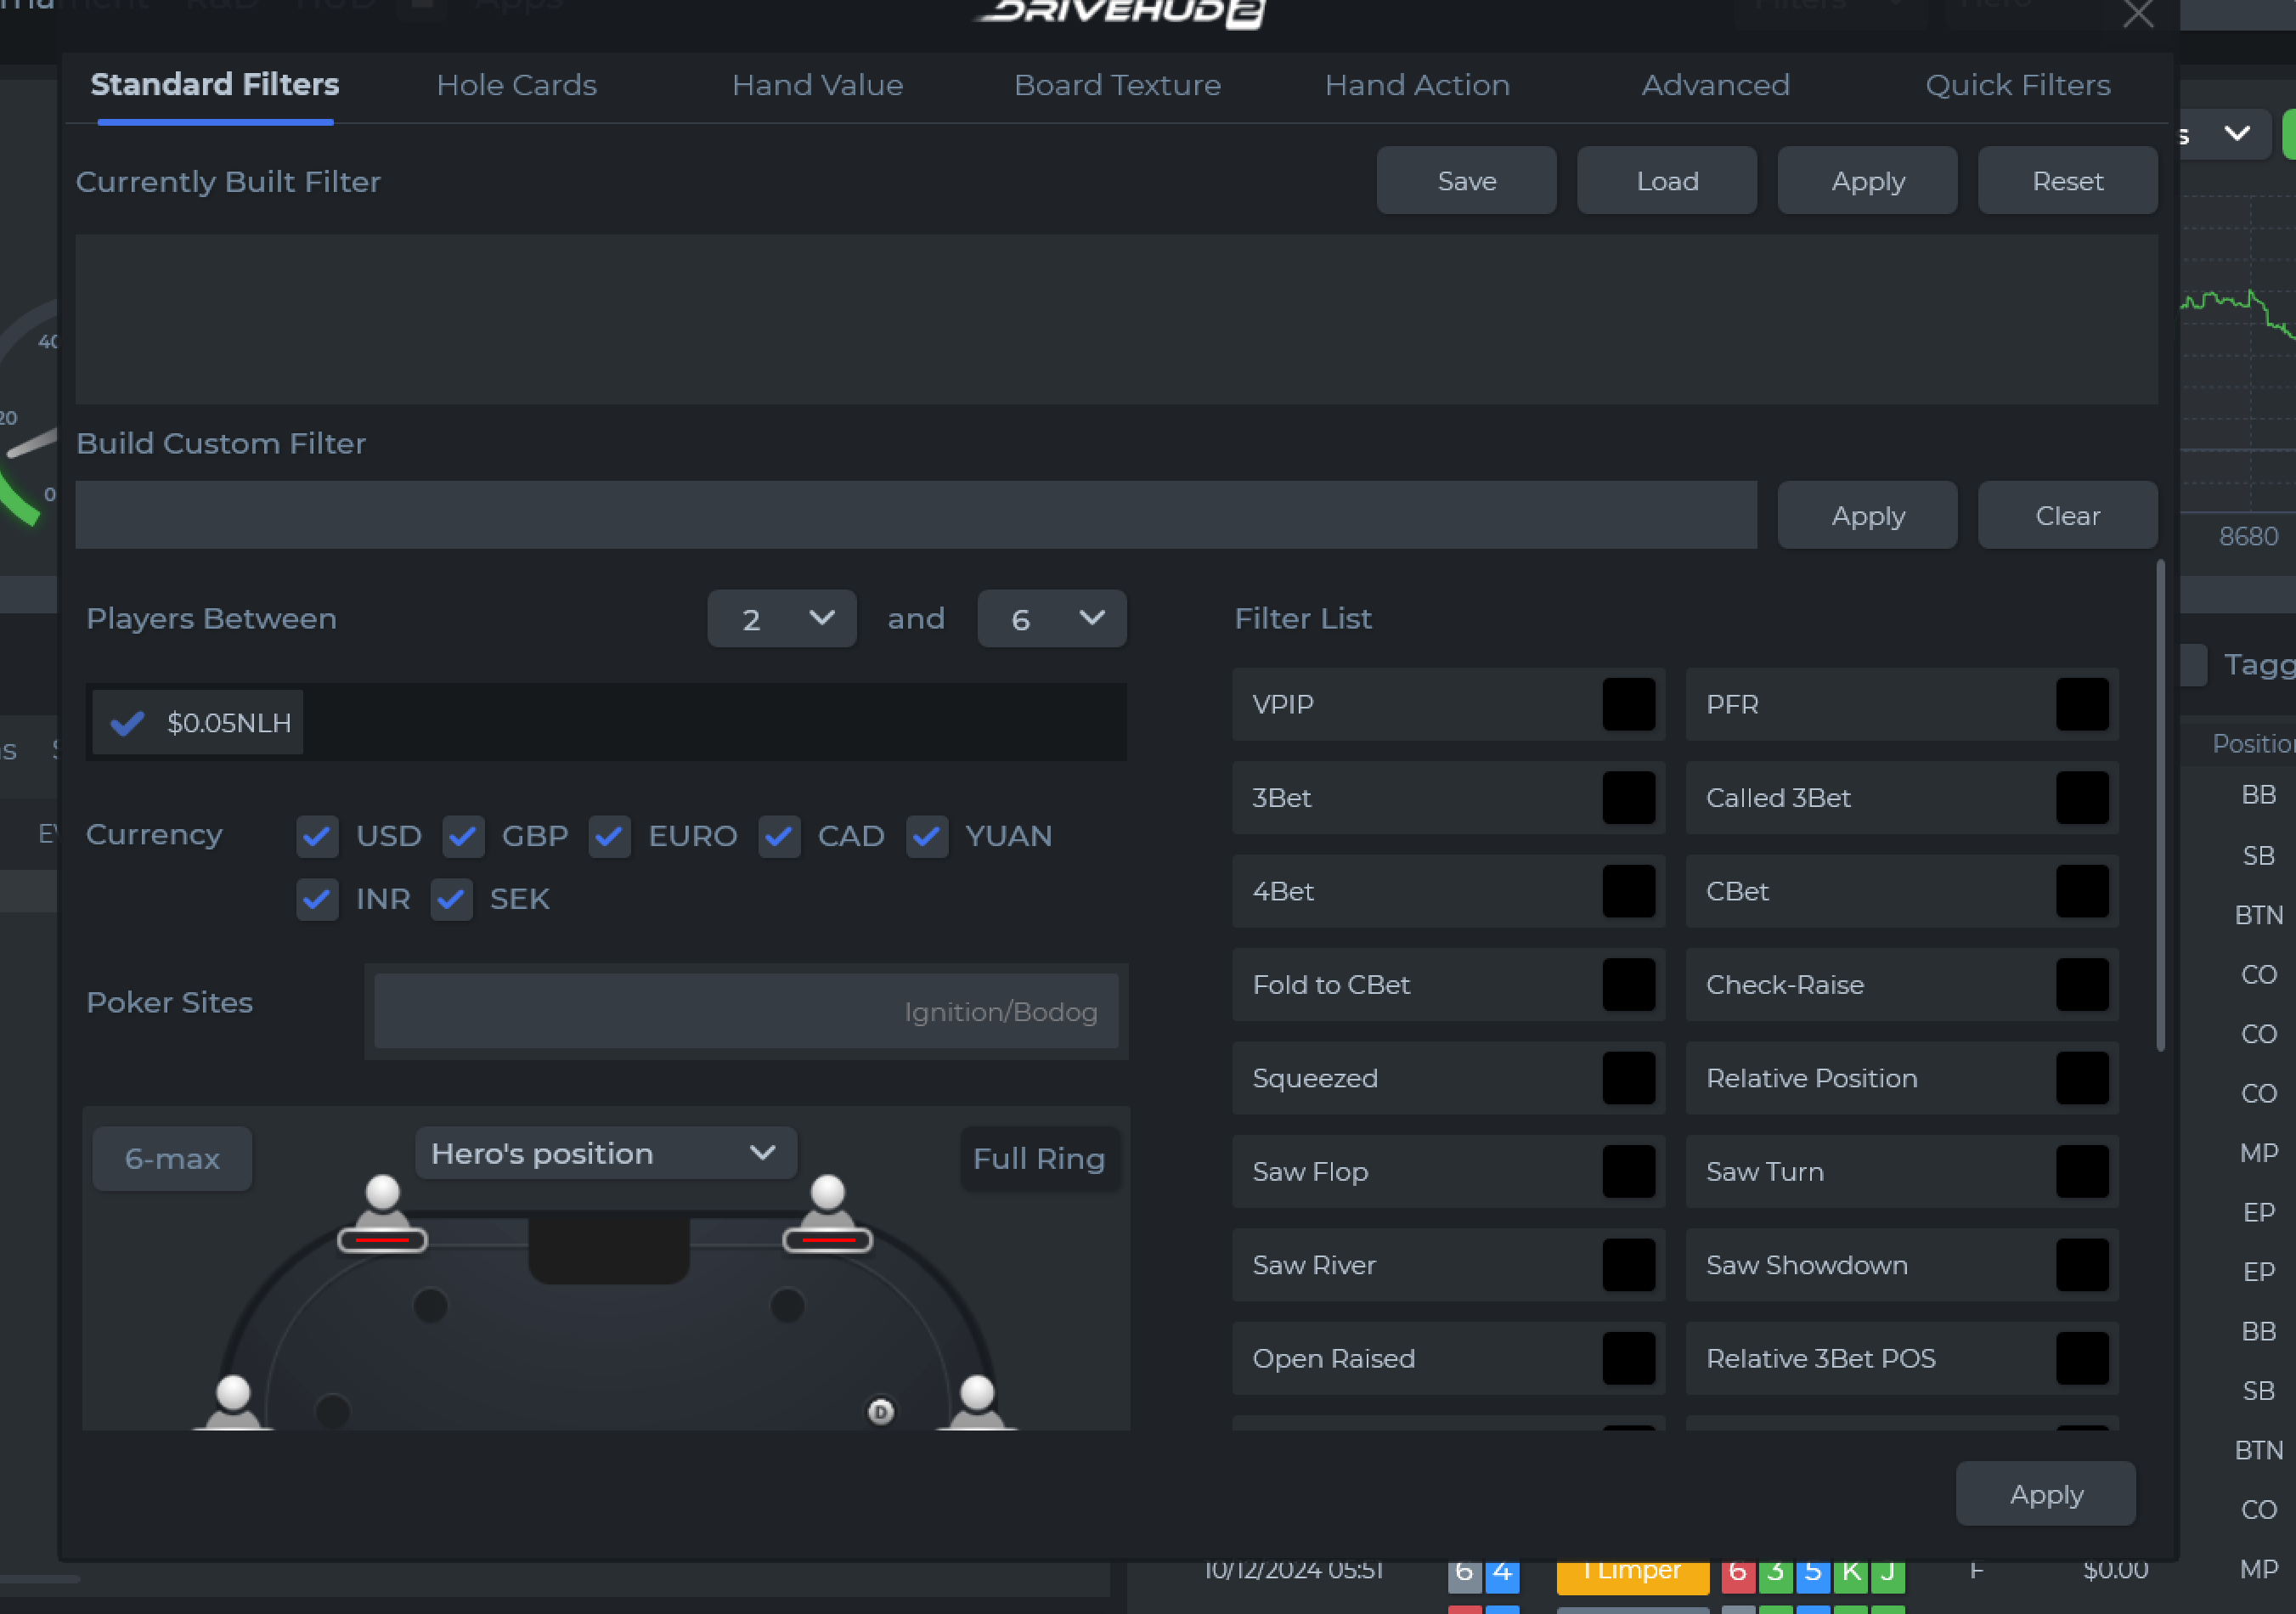Toggle the 4Bet filter box
This screenshot has height=1614, width=2296.
1628,891
